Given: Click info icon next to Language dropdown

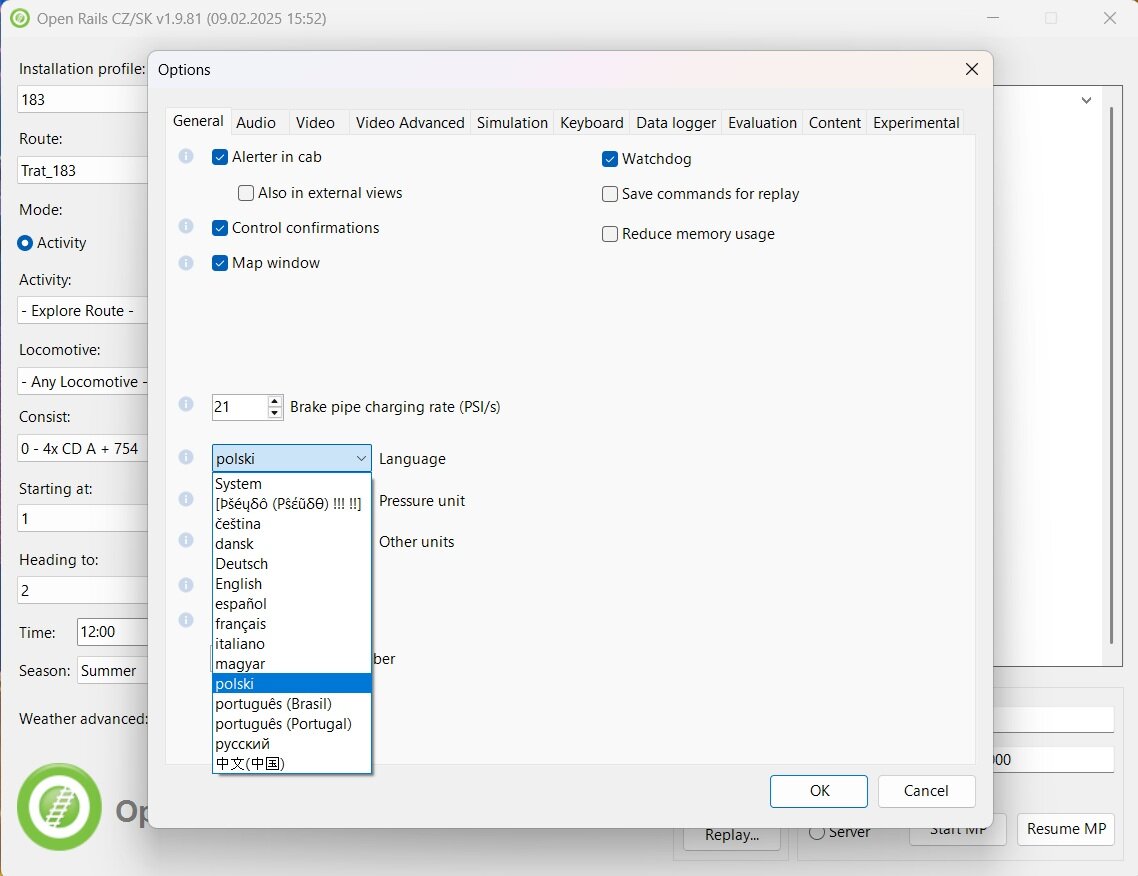Looking at the screenshot, I should tap(186, 457).
